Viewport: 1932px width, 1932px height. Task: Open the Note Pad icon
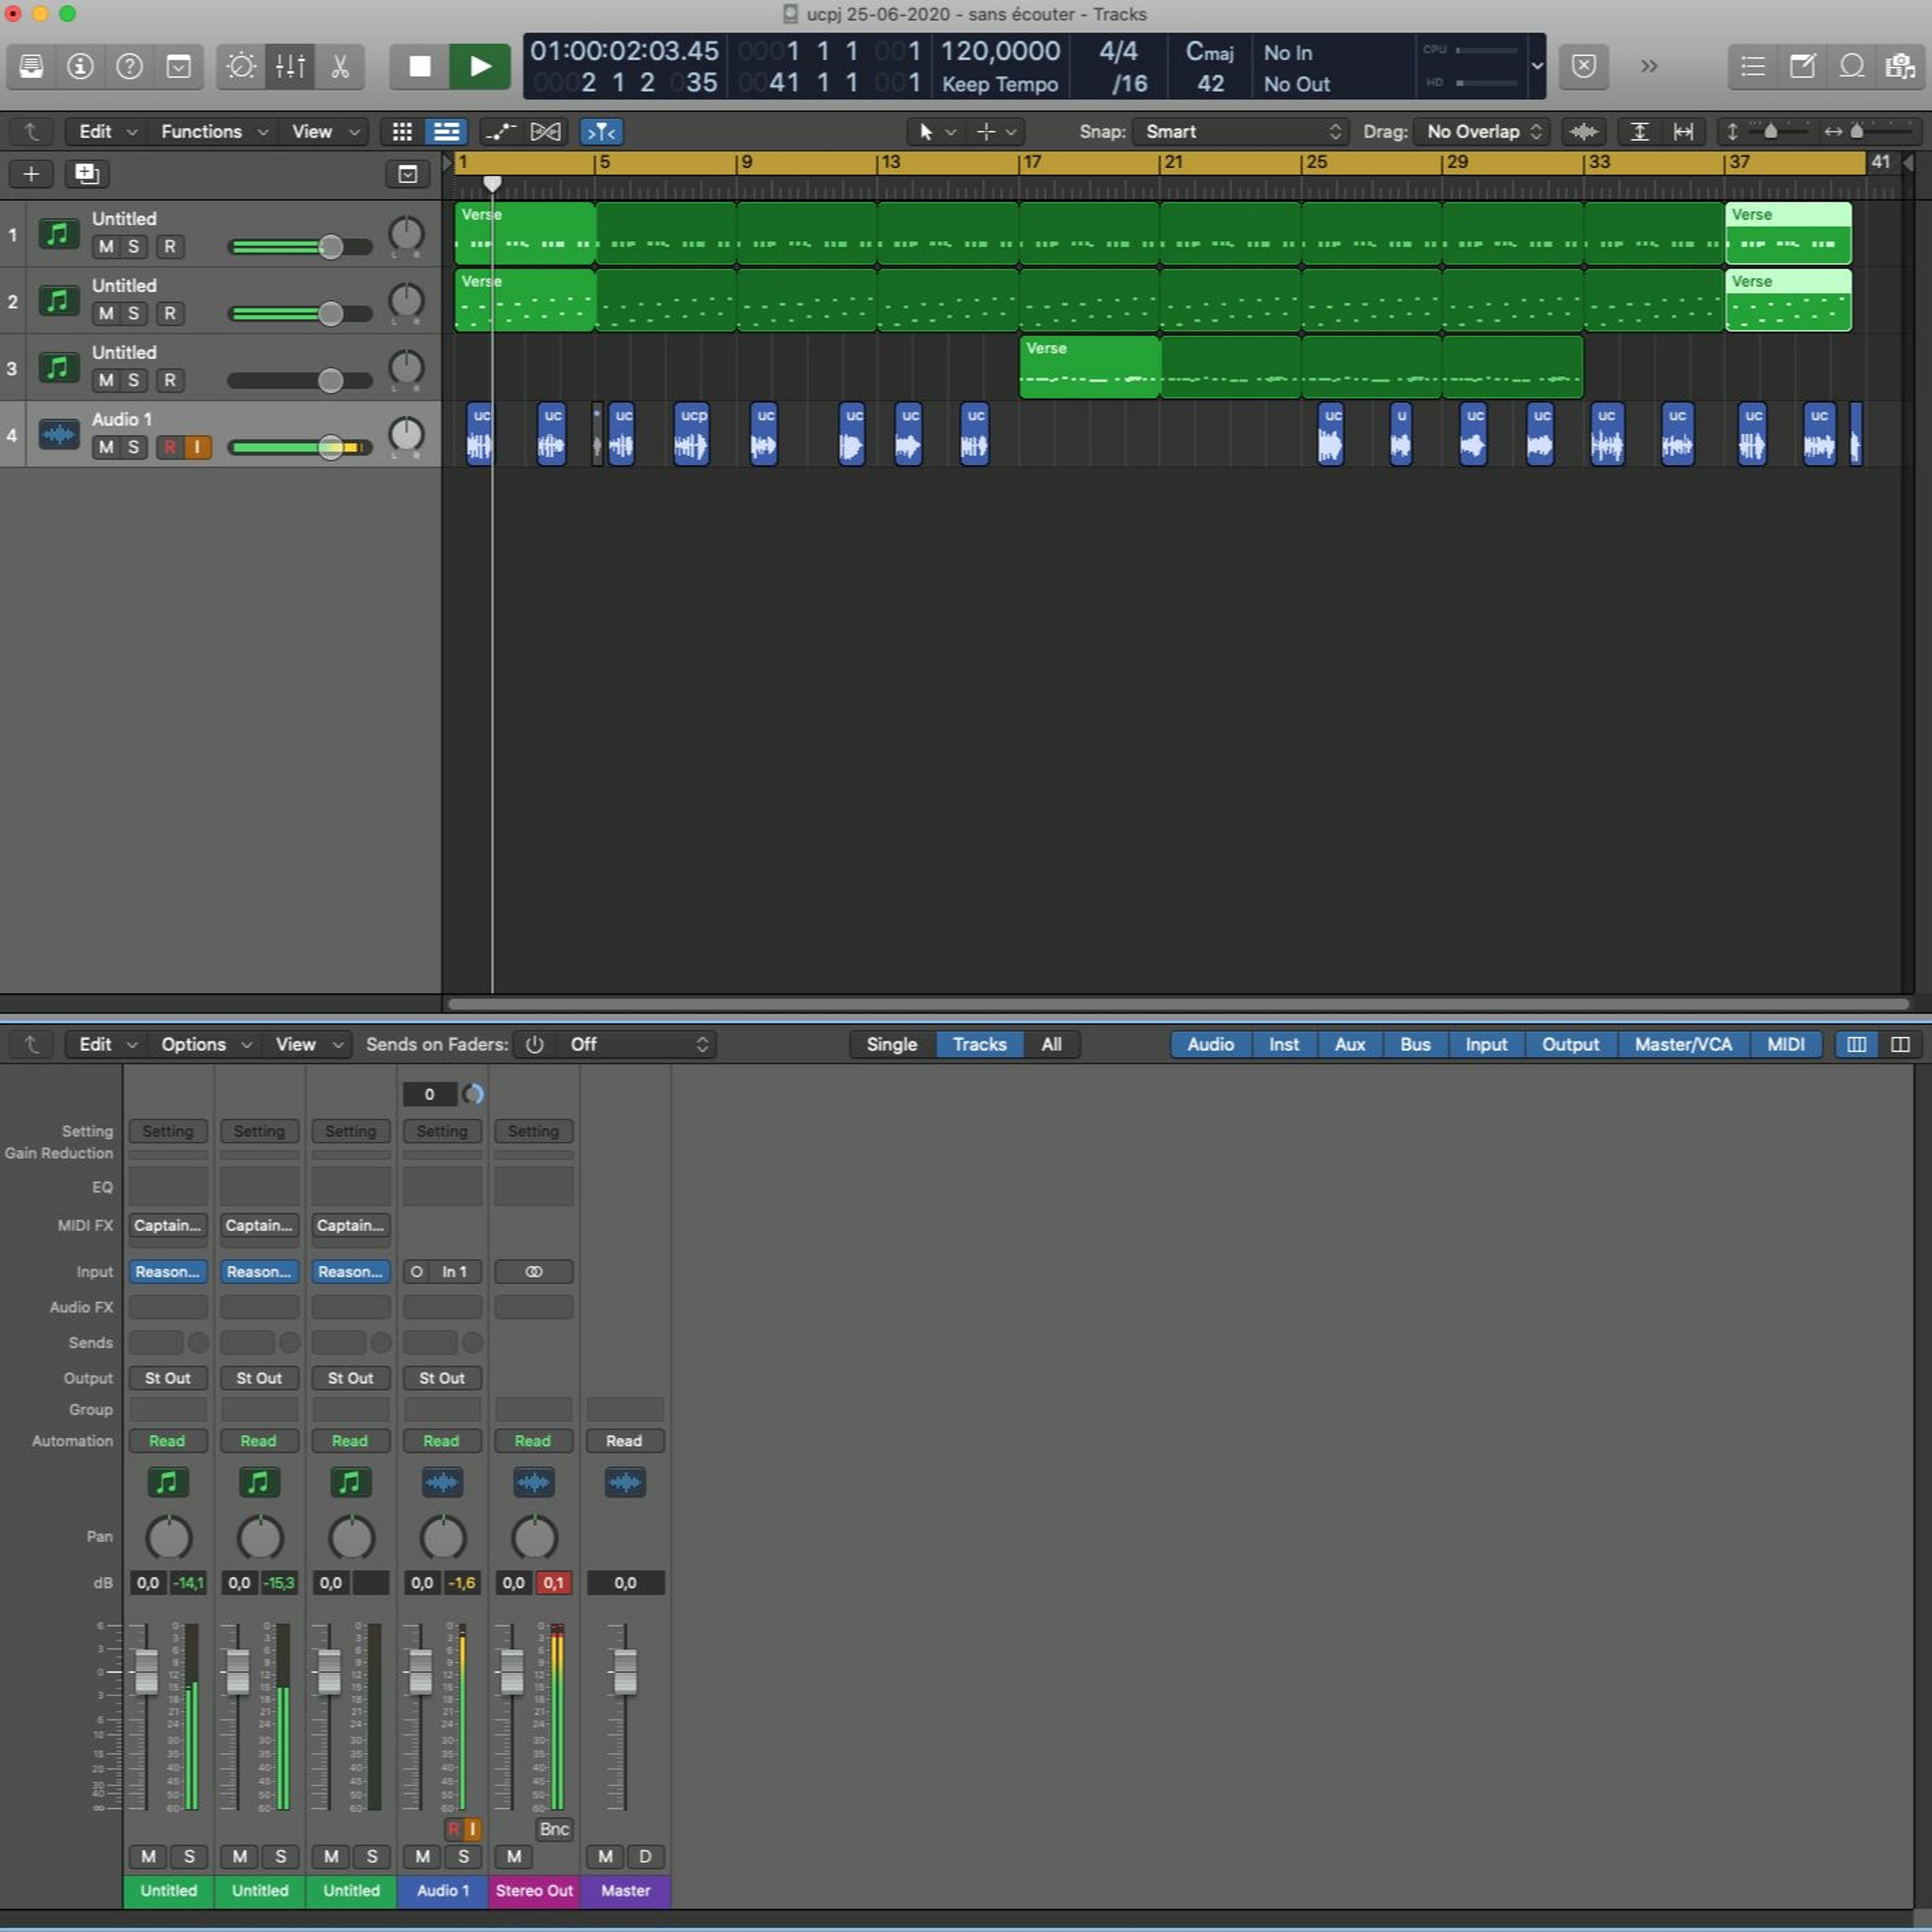click(x=1802, y=67)
